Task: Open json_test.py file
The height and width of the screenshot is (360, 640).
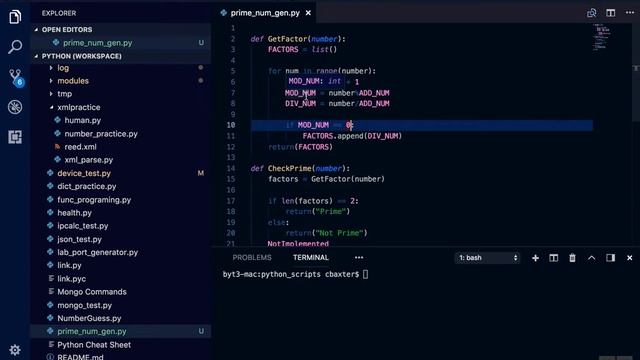Action: (x=79, y=240)
